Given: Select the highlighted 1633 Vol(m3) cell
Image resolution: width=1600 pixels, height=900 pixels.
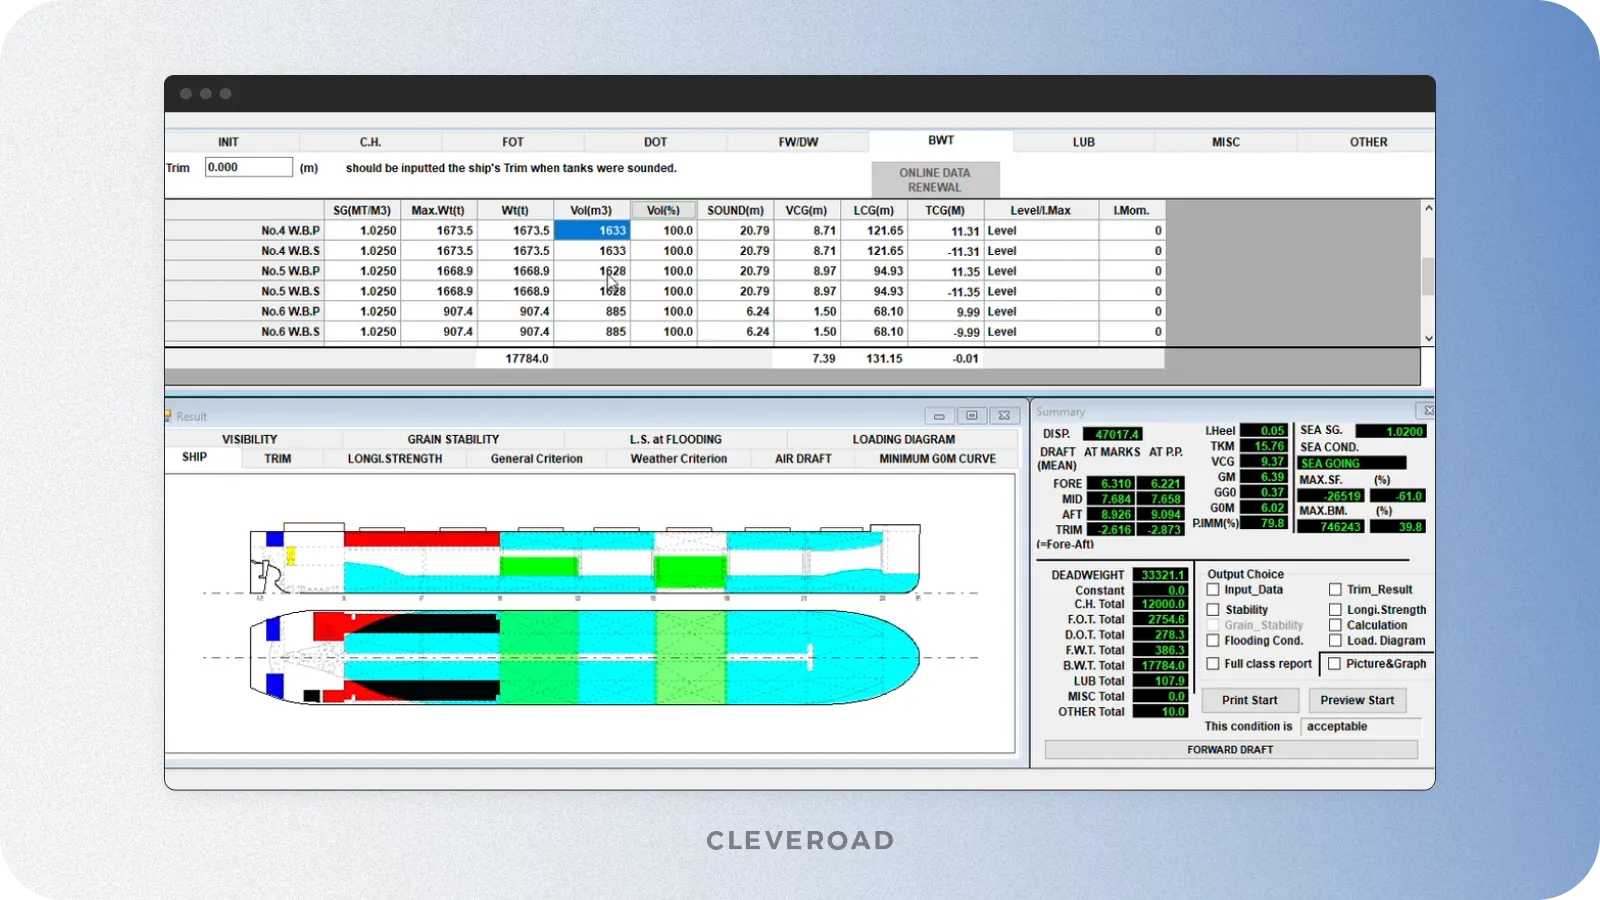Looking at the screenshot, I should point(592,230).
